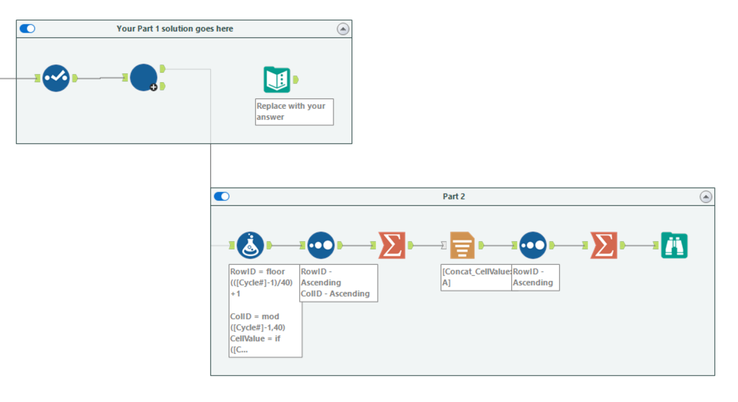Click the input anchor of Browse tool
738x402 pixels.
pos(656,245)
